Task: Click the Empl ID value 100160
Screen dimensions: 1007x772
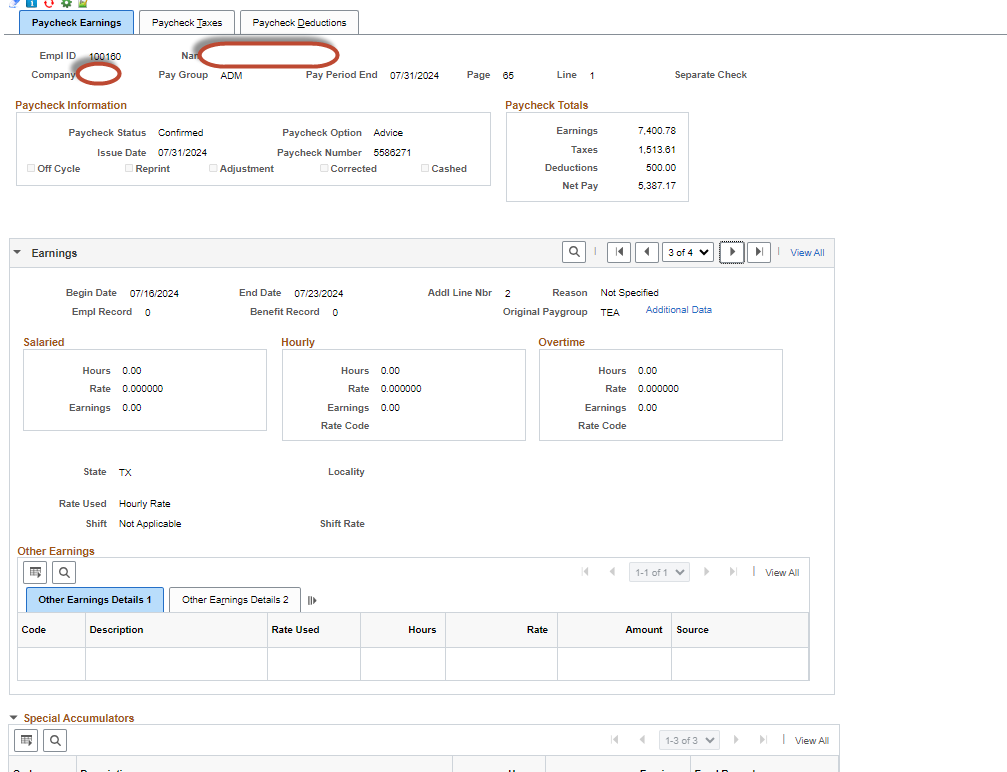Action: pyautogui.click(x=105, y=57)
